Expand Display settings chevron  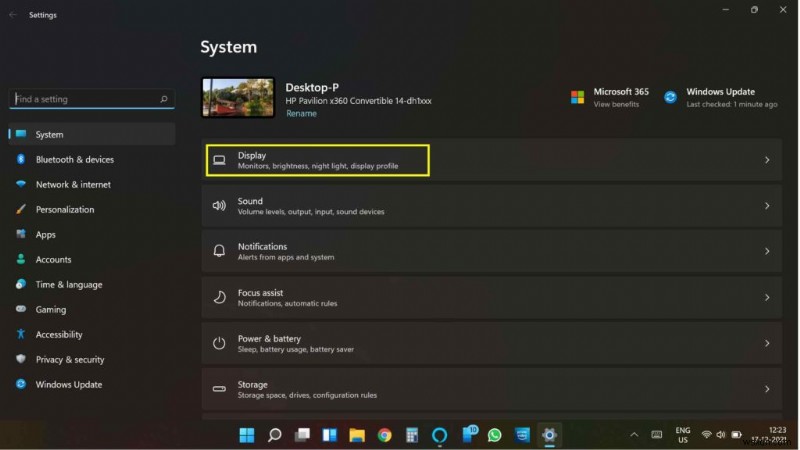pyautogui.click(x=767, y=160)
